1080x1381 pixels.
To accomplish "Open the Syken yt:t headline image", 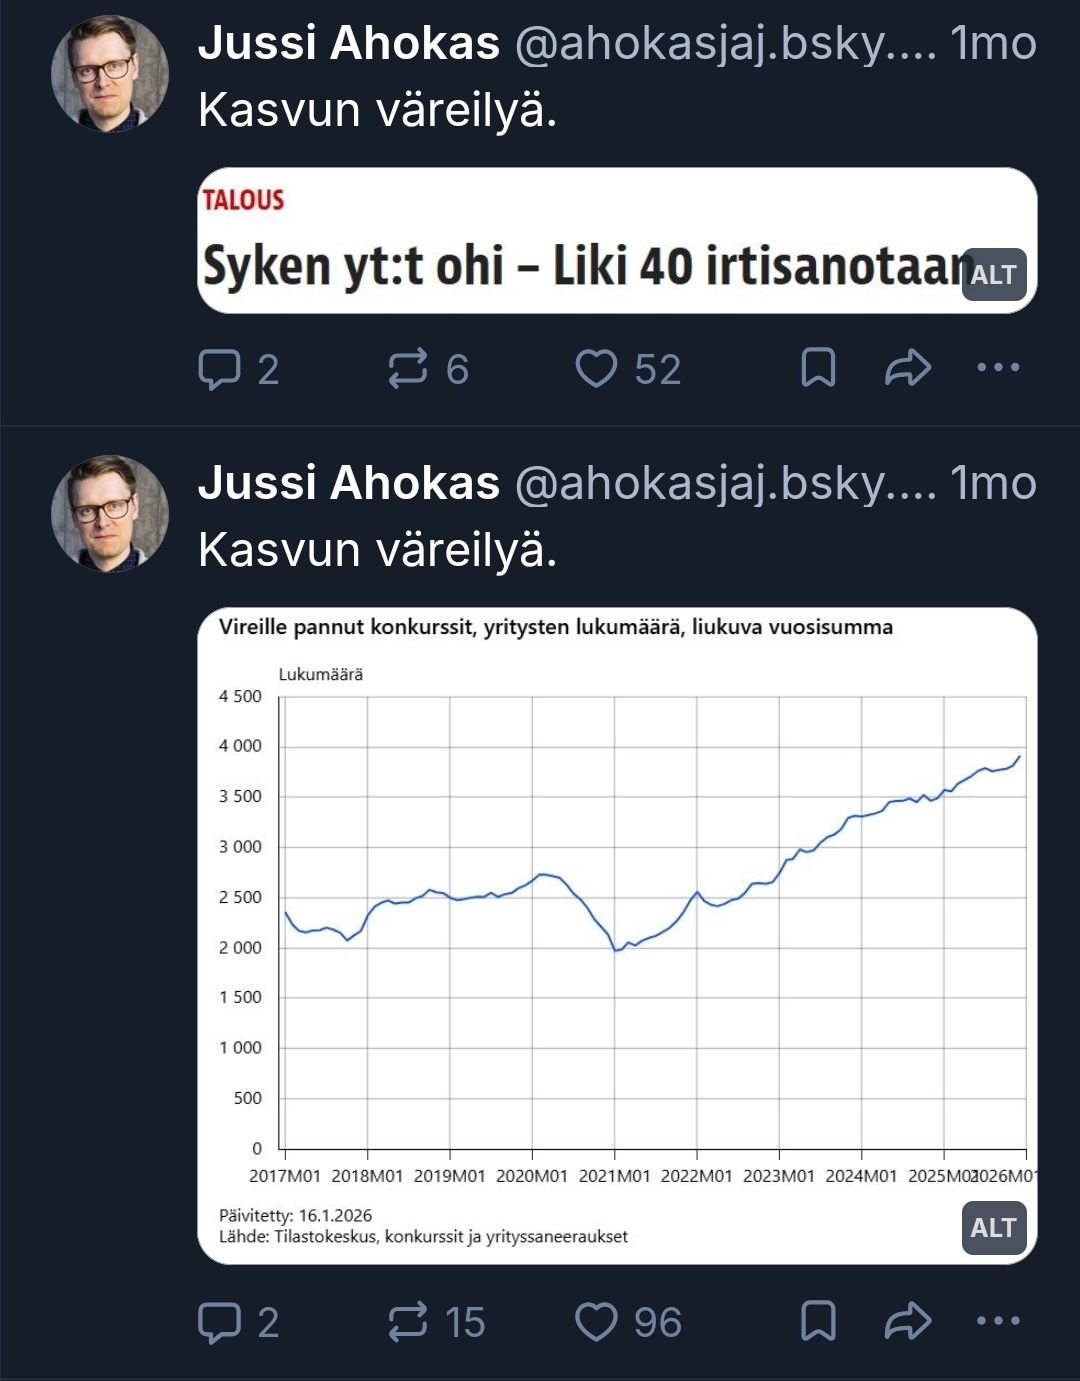I will tap(580, 240).
